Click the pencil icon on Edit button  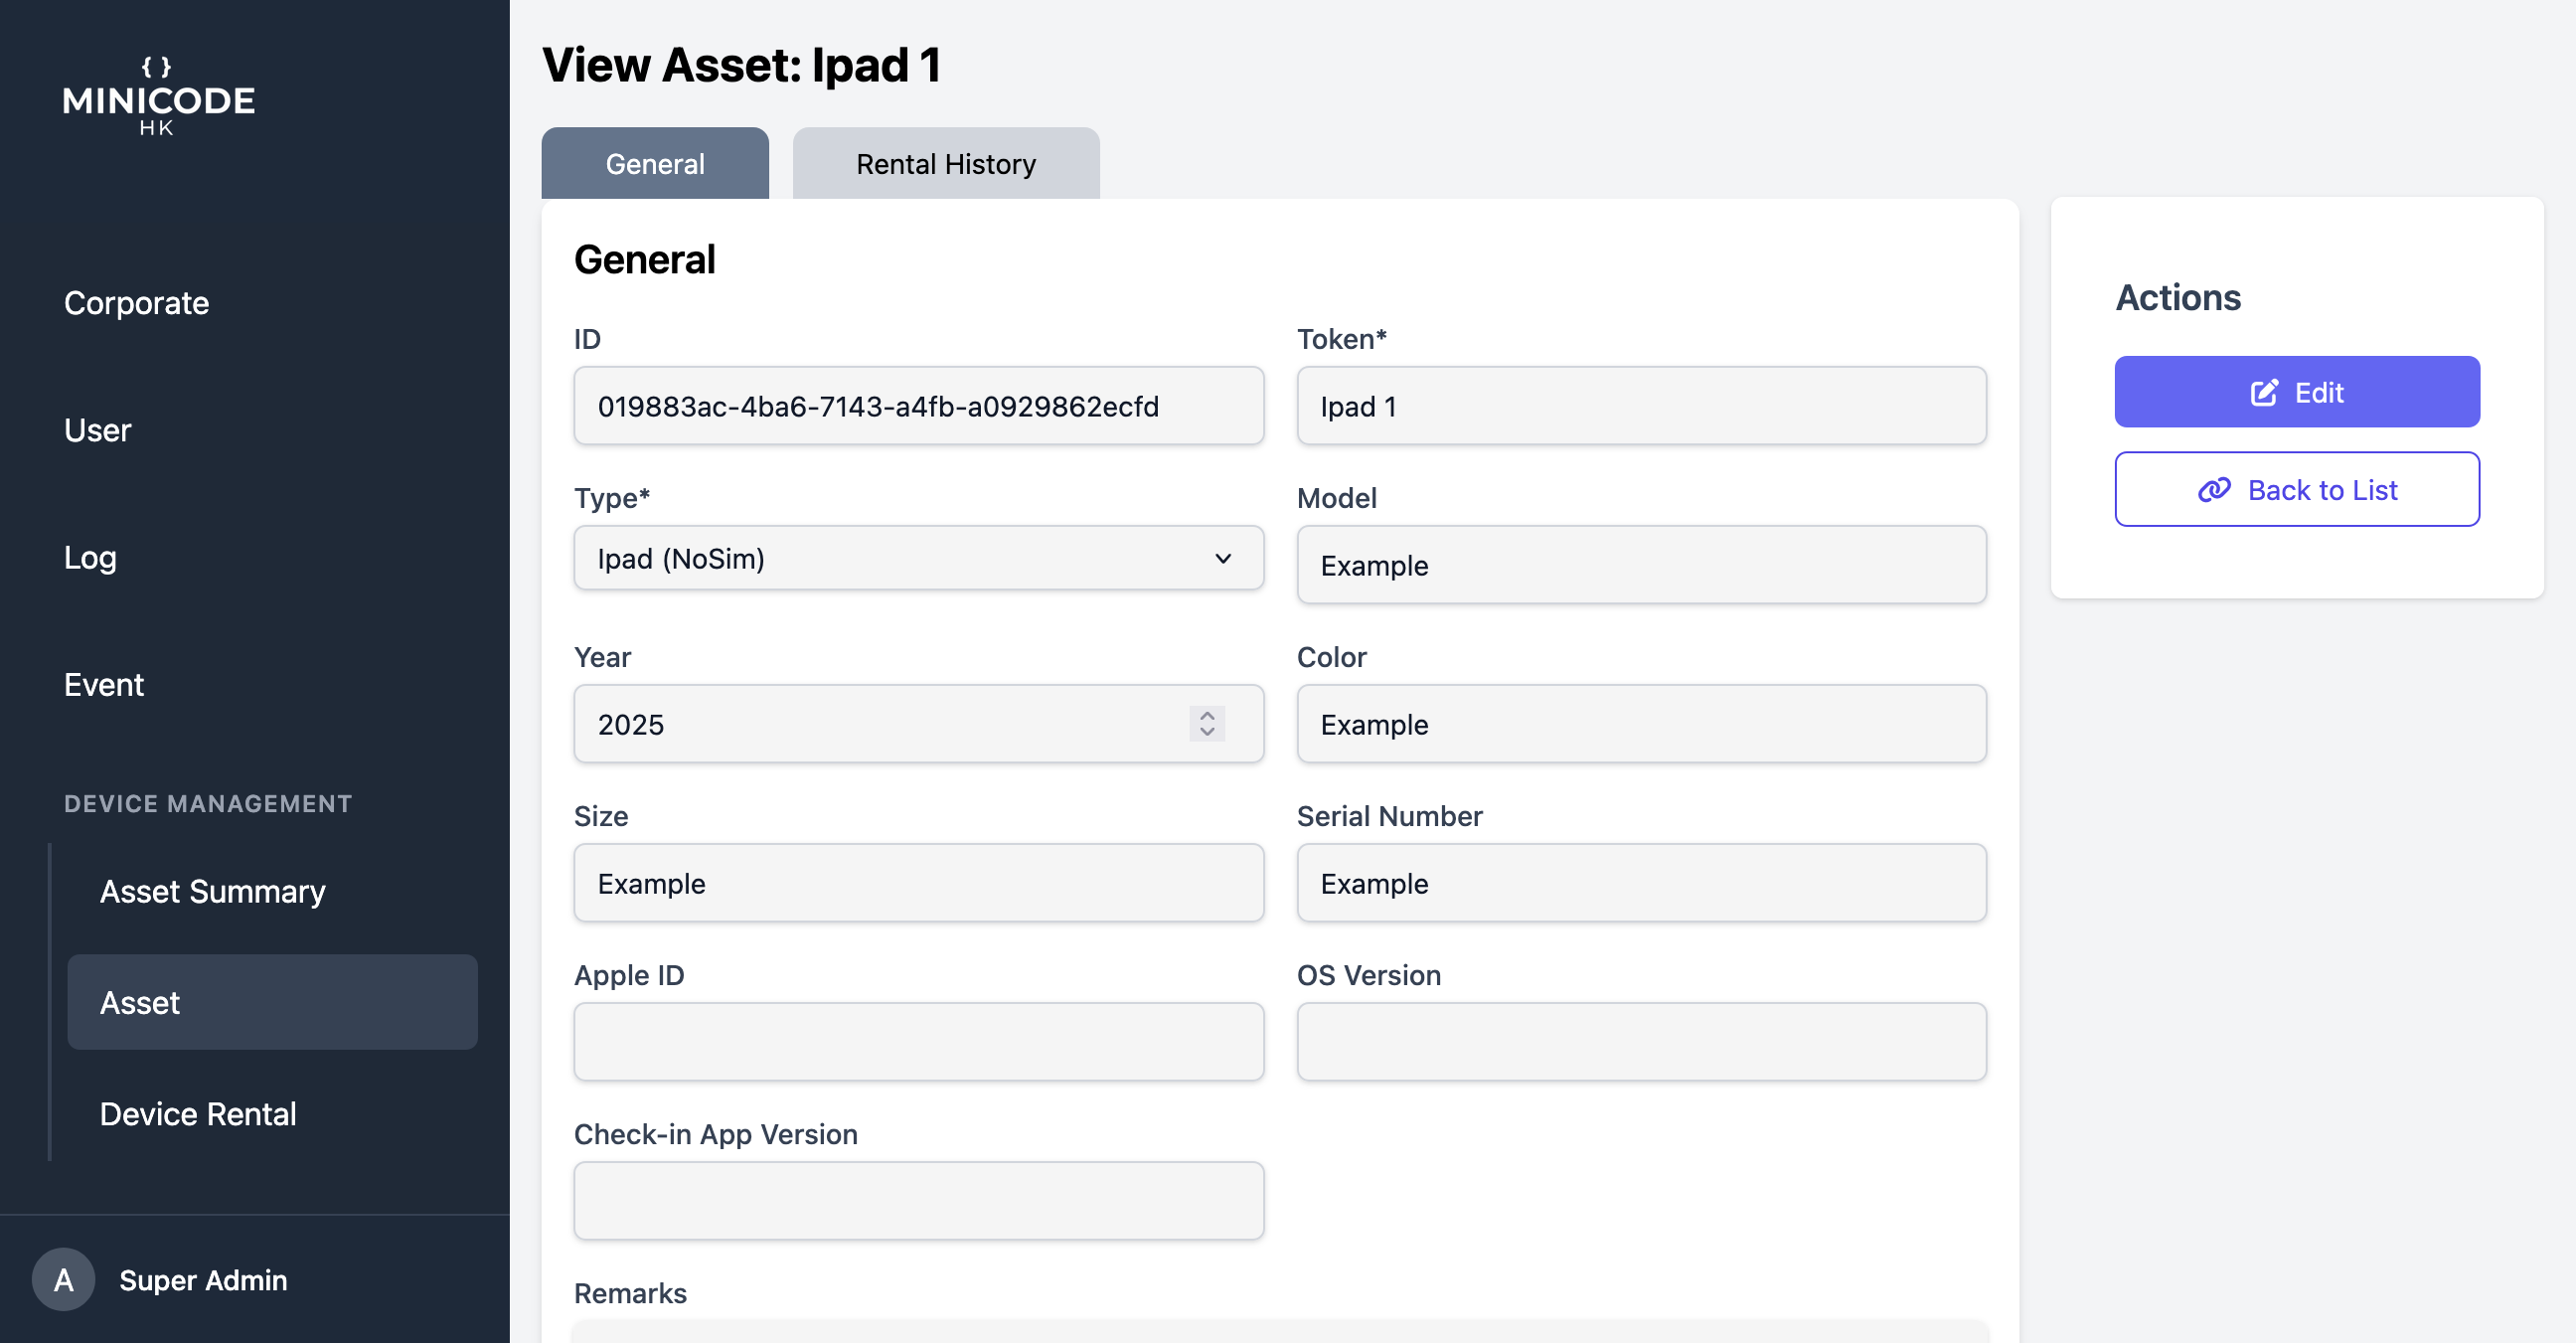[2264, 392]
